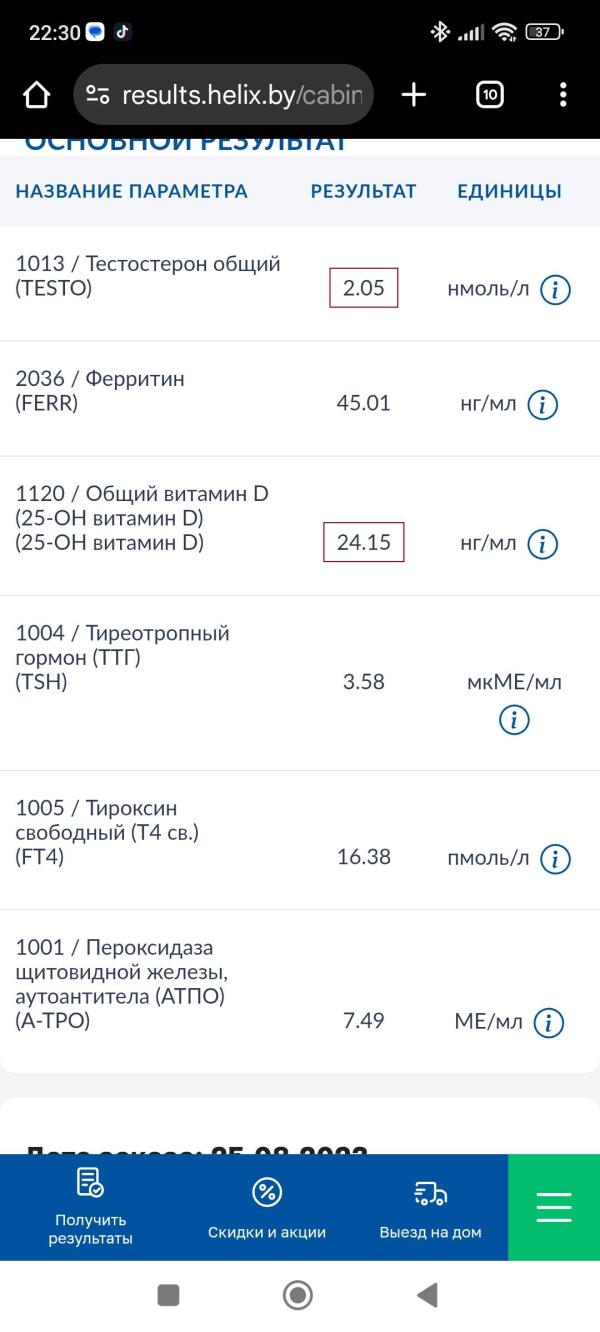This screenshot has width=600, height=1332.
Task: Open the browser three-dot menu
Action: coord(563,95)
